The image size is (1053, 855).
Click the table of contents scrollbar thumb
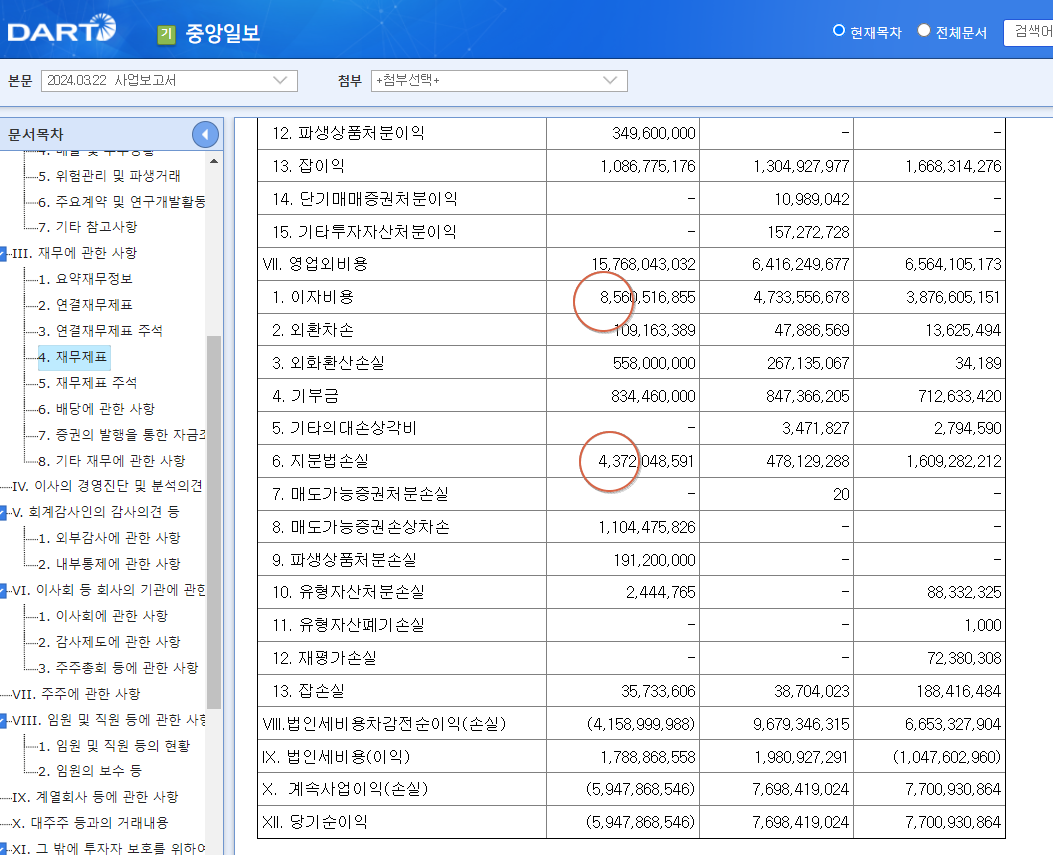pyautogui.click(x=214, y=522)
